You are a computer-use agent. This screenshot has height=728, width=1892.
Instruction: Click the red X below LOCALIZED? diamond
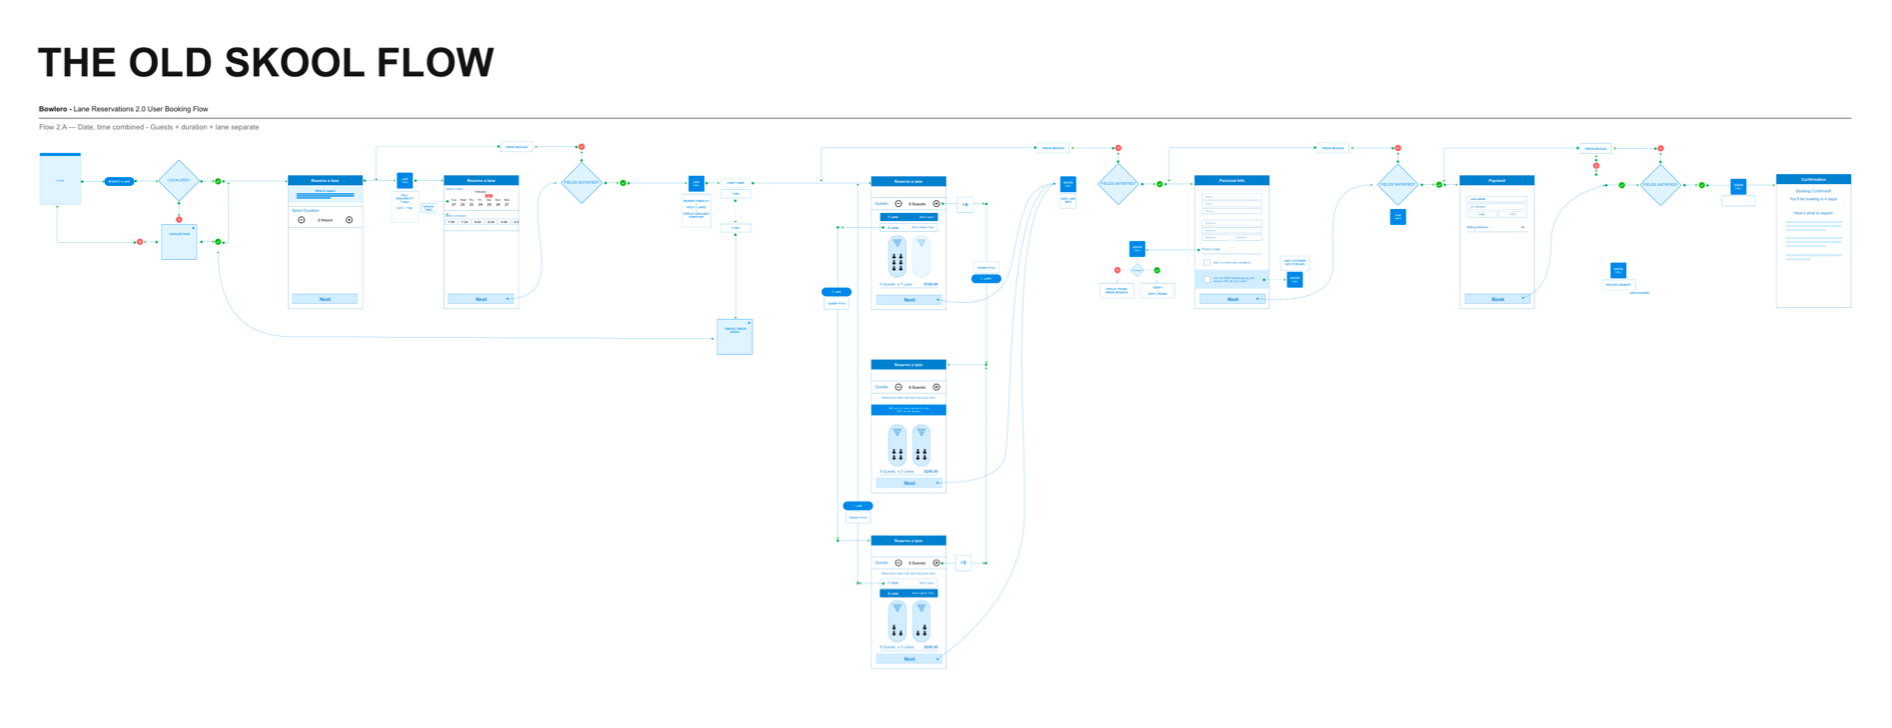point(179,219)
